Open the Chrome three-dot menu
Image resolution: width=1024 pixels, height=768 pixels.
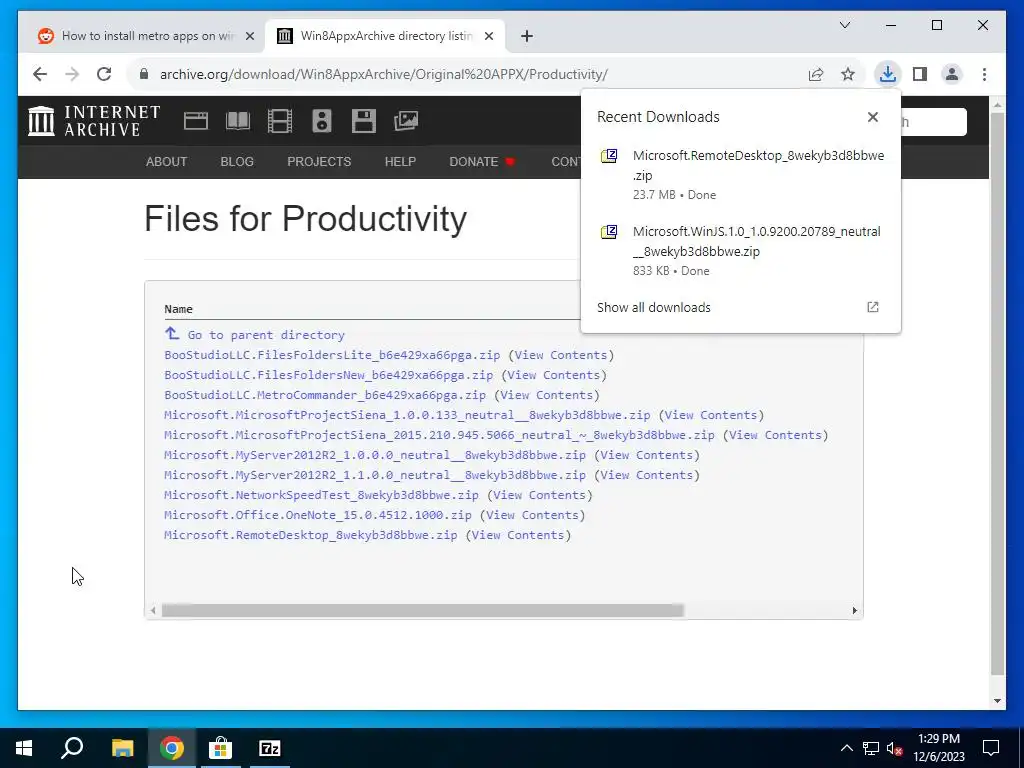pos(984,74)
